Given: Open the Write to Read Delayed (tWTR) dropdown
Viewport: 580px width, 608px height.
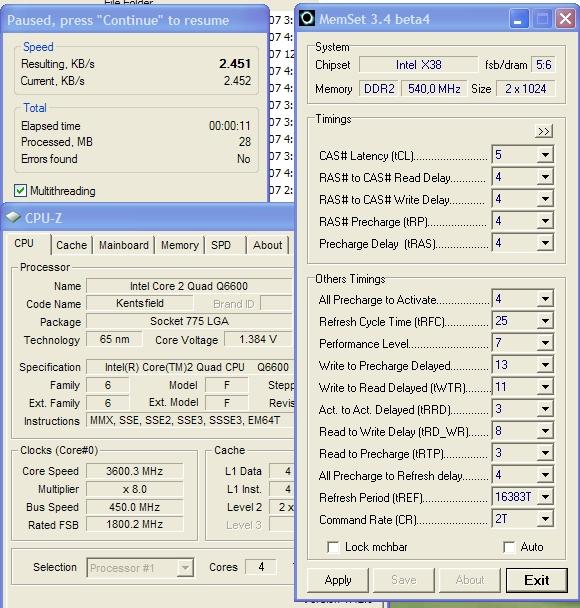Looking at the screenshot, I should [545, 387].
